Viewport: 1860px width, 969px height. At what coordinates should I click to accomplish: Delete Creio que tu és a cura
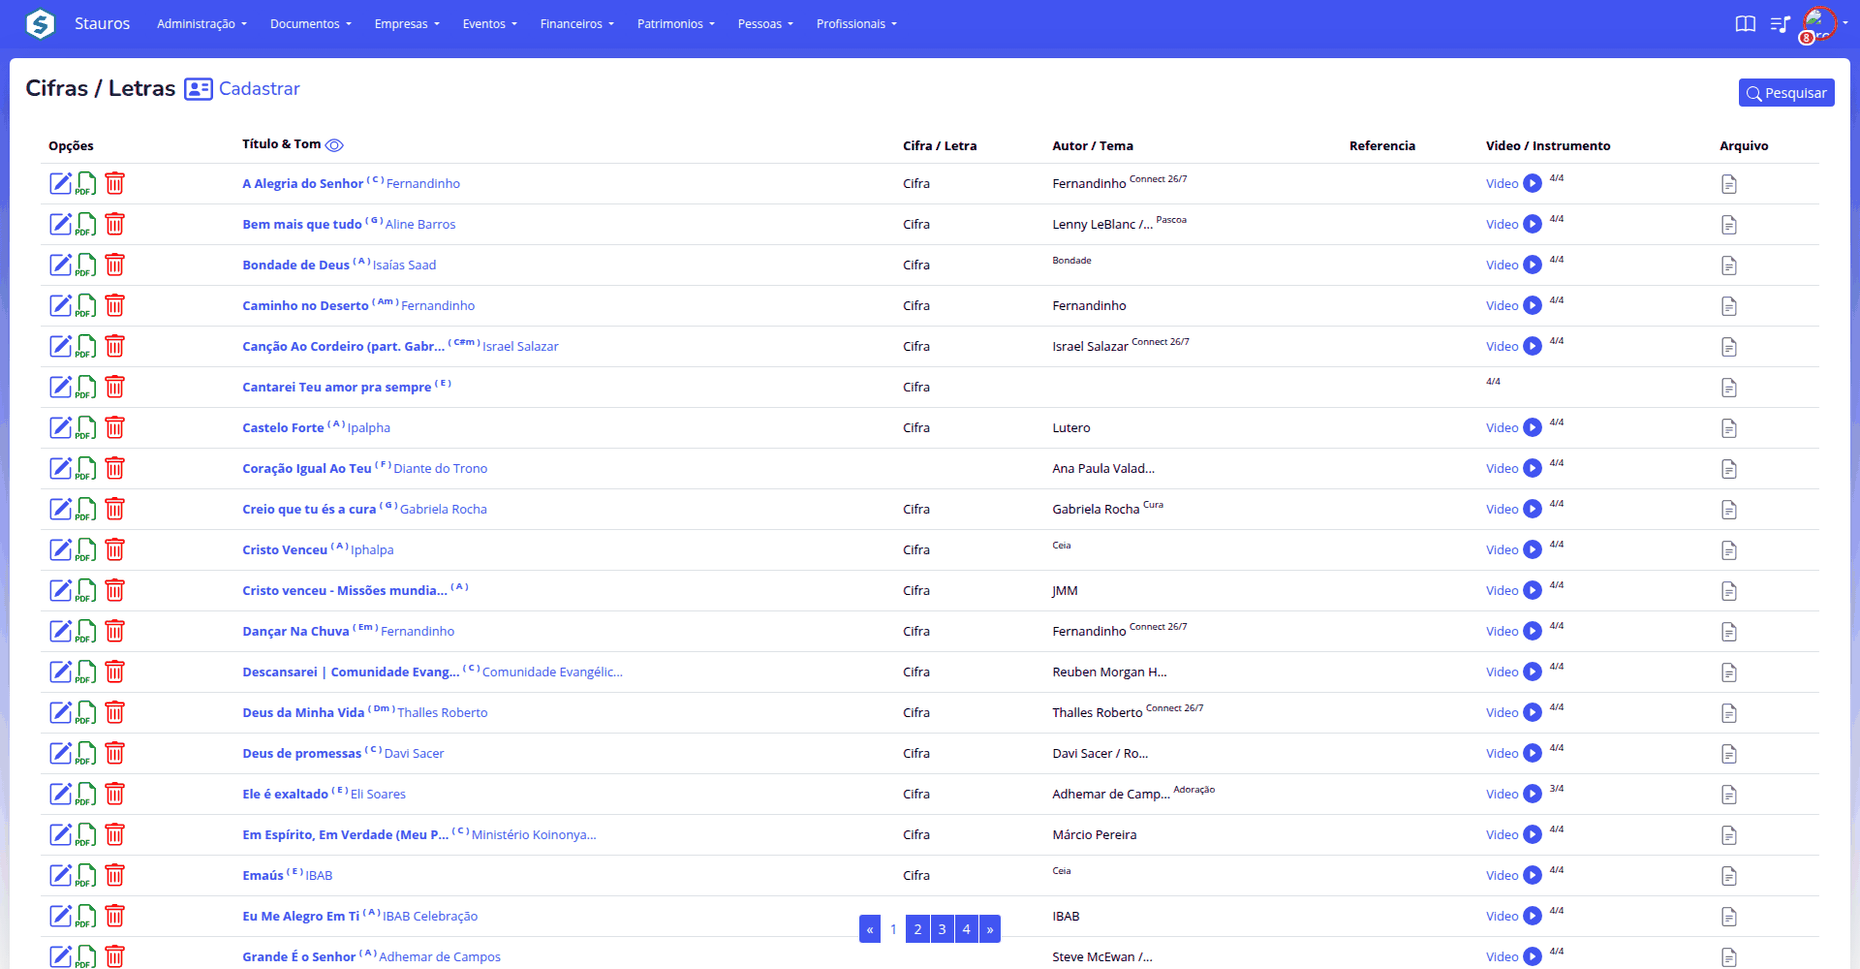(x=115, y=509)
